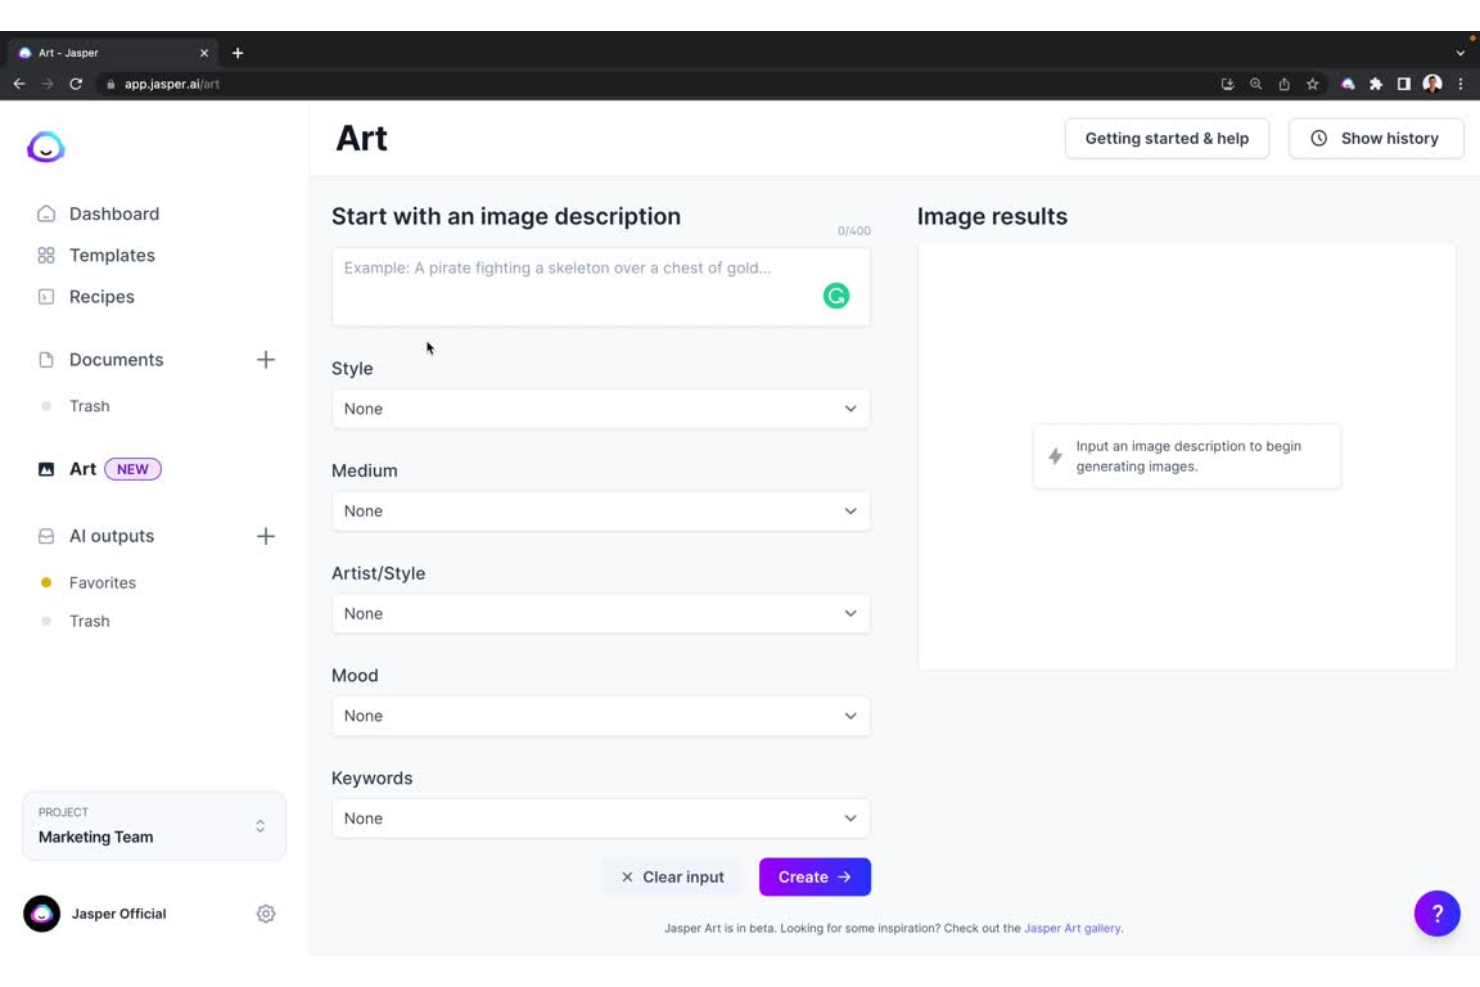This screenshot has height=987, width=1480.
Task: Click the Create button
Action: point(815,877)
